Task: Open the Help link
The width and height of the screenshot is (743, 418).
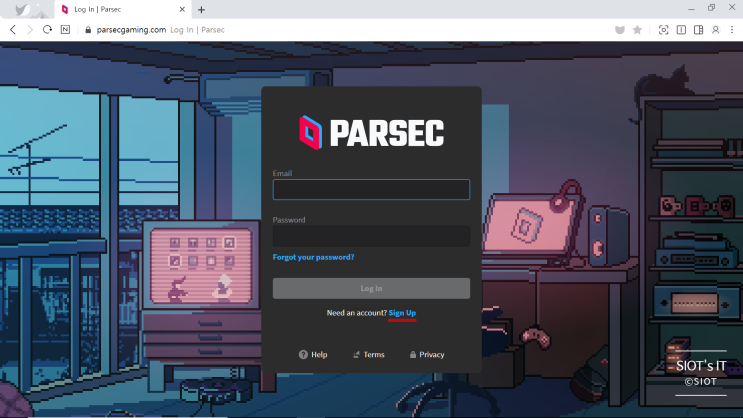Action: pyautogui.click(x=313, y=354)
